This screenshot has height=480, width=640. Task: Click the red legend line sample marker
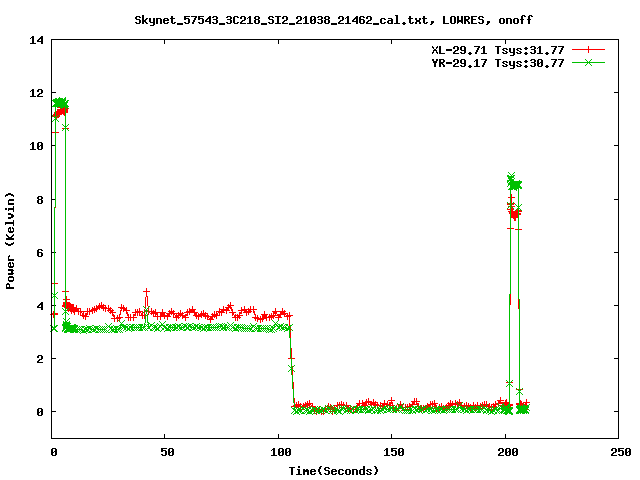588,50
